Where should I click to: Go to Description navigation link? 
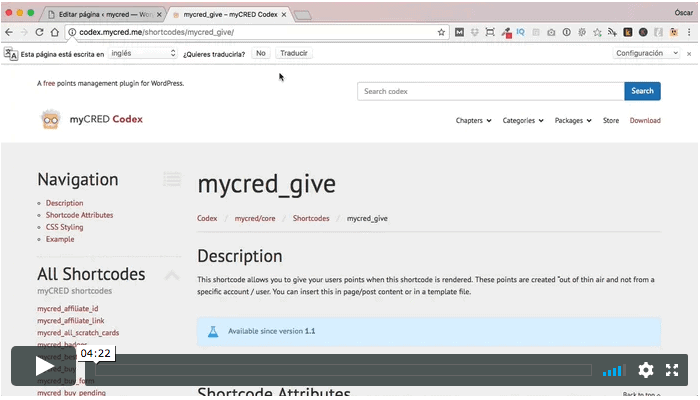[64, 203]
